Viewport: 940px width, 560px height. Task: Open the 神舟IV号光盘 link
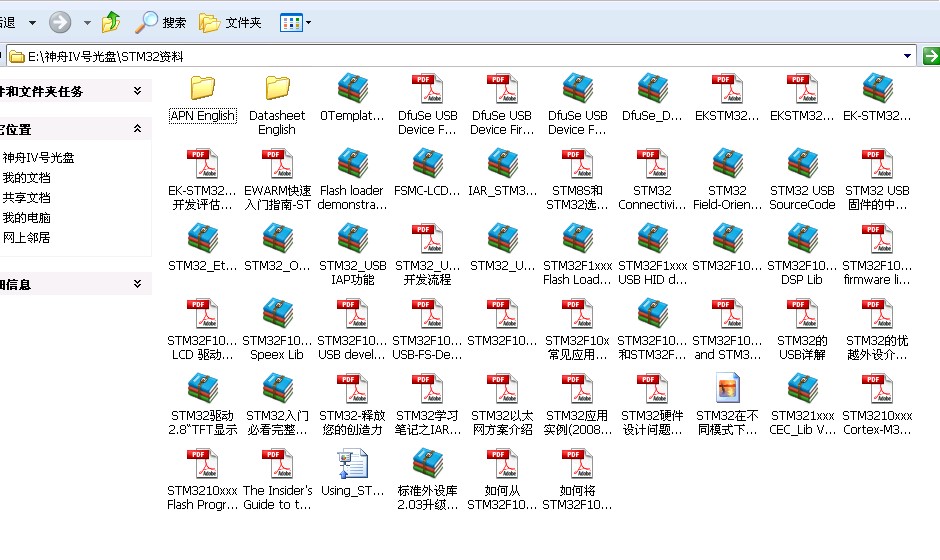click(38, 158)
